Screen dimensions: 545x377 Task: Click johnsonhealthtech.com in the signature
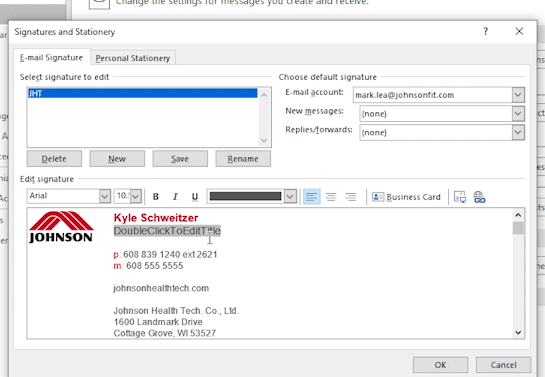pyautogui.click(x=161, y=288)
